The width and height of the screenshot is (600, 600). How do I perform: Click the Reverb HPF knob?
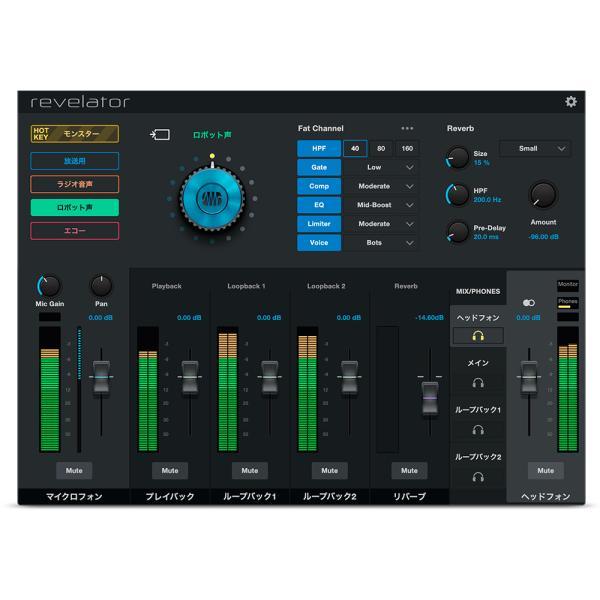click(458, 194)
